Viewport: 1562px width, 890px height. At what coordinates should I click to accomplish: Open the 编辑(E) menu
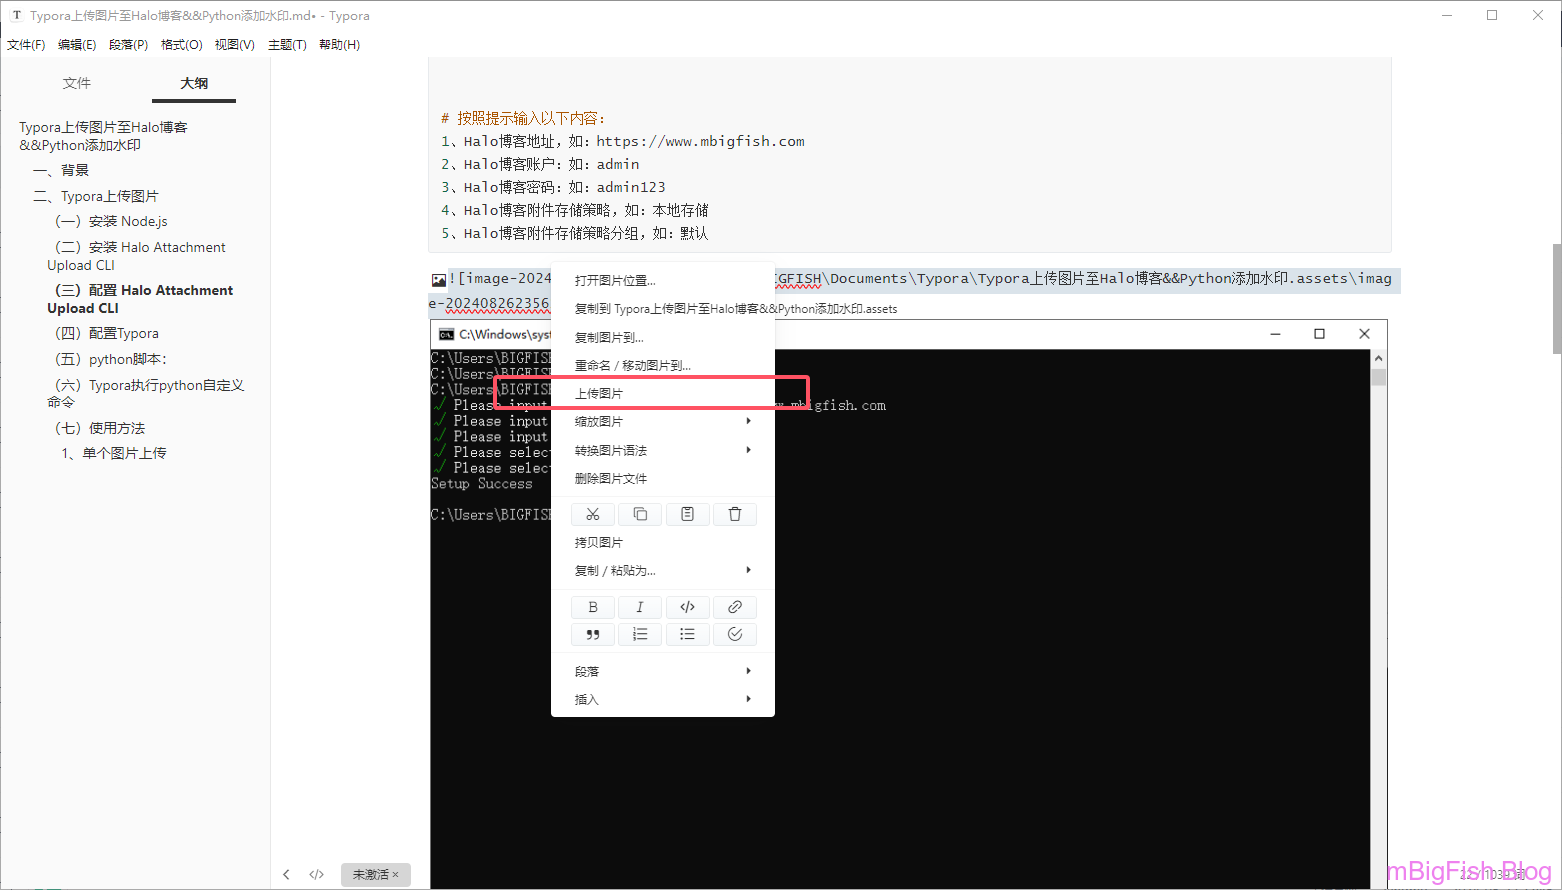click(77, 45)
